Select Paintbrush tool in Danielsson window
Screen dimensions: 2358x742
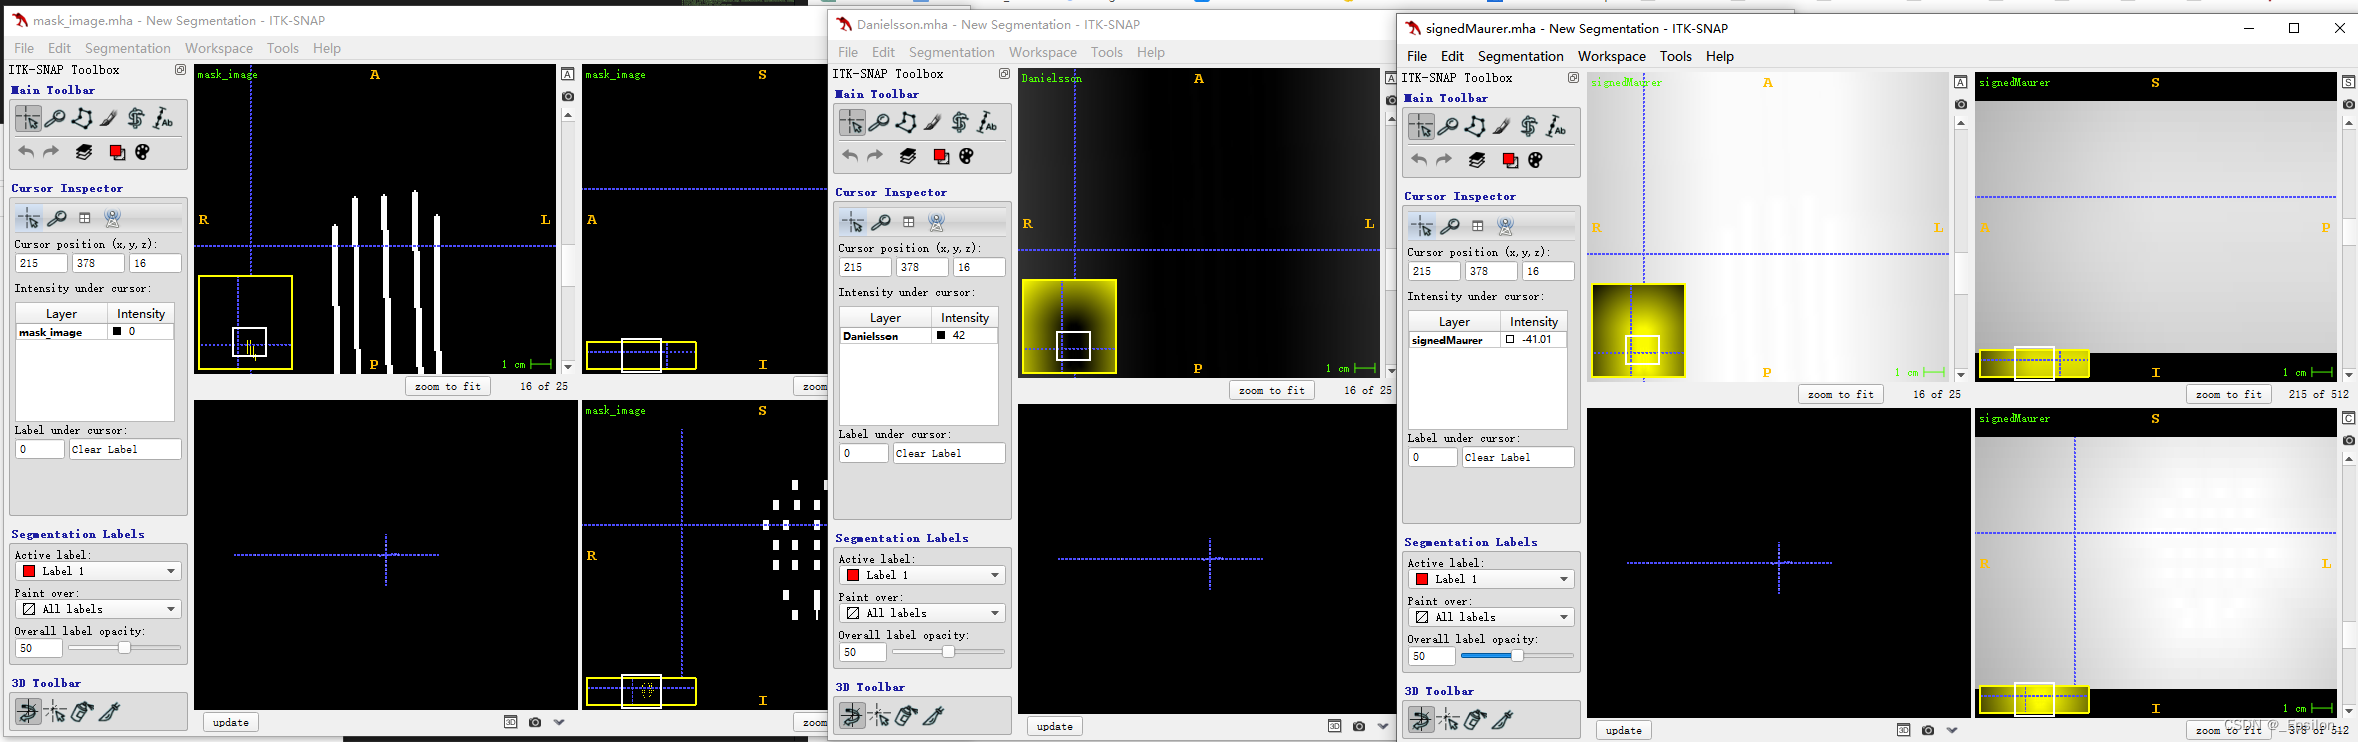(933, 123)
